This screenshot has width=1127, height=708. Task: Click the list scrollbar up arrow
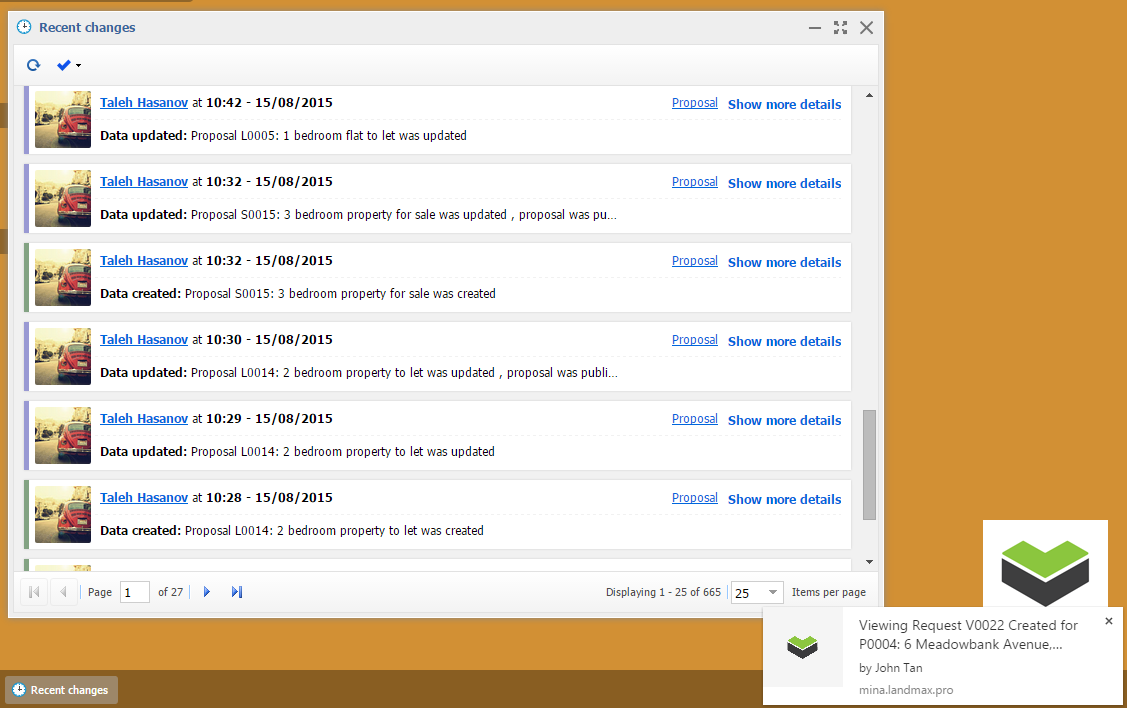(x=868, y=95)
